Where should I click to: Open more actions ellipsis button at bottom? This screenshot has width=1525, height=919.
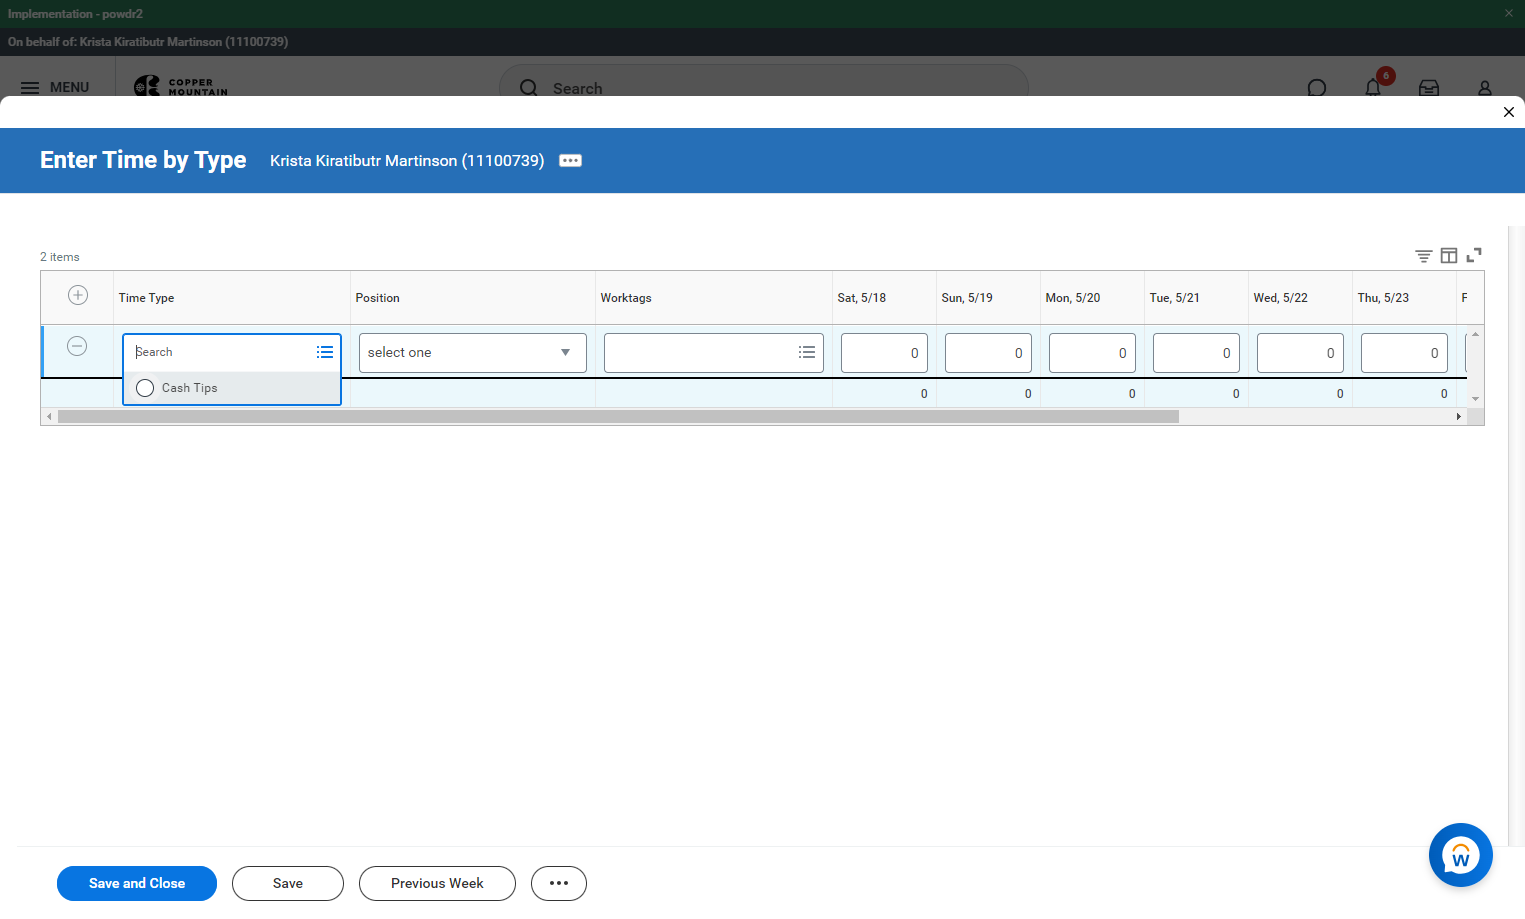559,883
